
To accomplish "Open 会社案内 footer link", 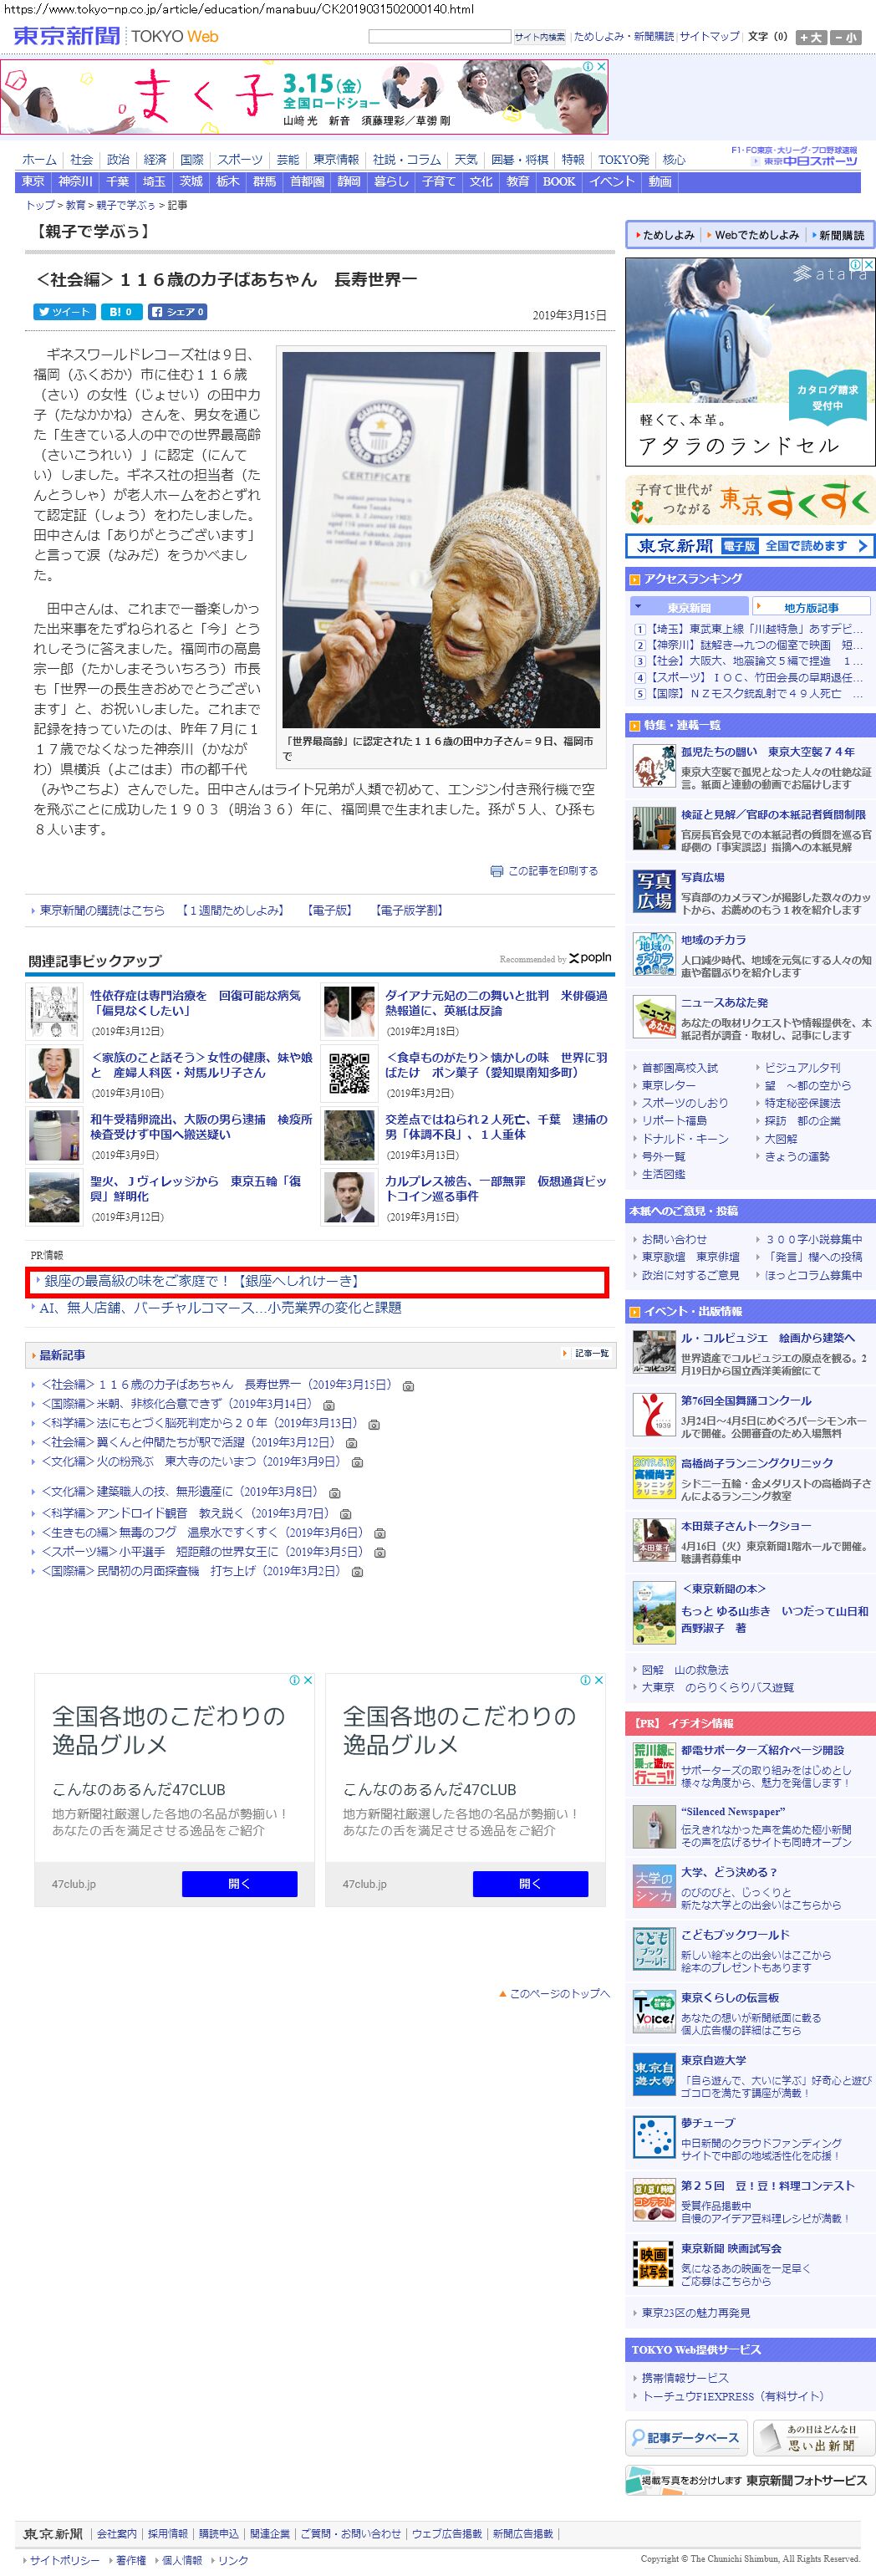I will [x=117, y=2534].
